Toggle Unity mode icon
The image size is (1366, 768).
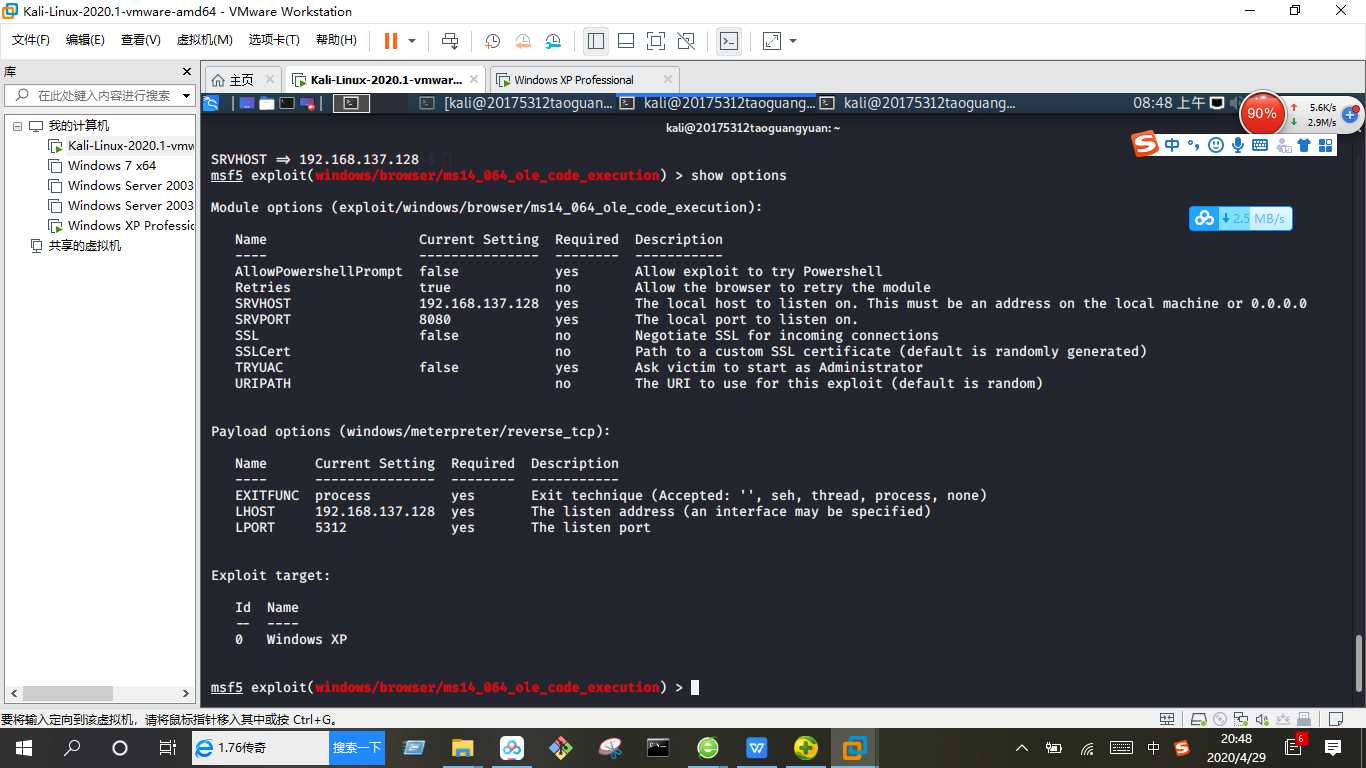coord(686,41)
